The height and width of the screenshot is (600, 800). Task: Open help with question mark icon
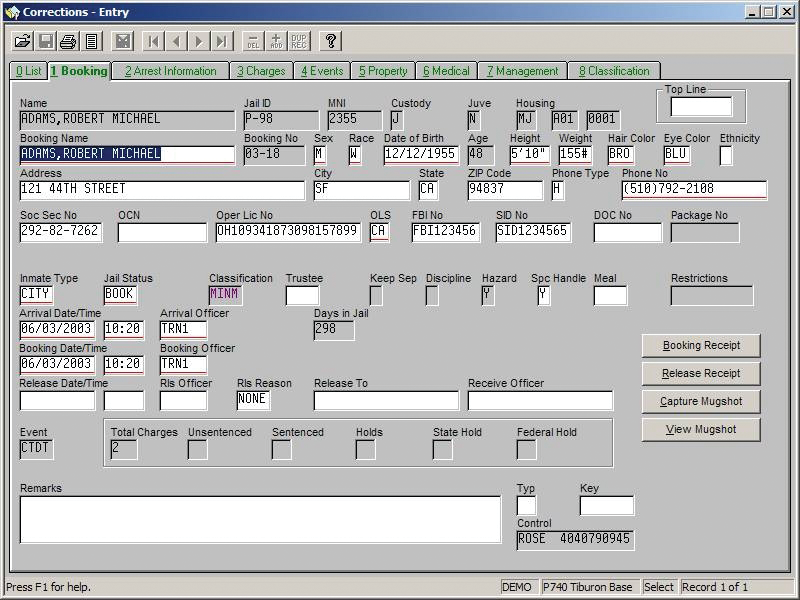click(330, 41)
